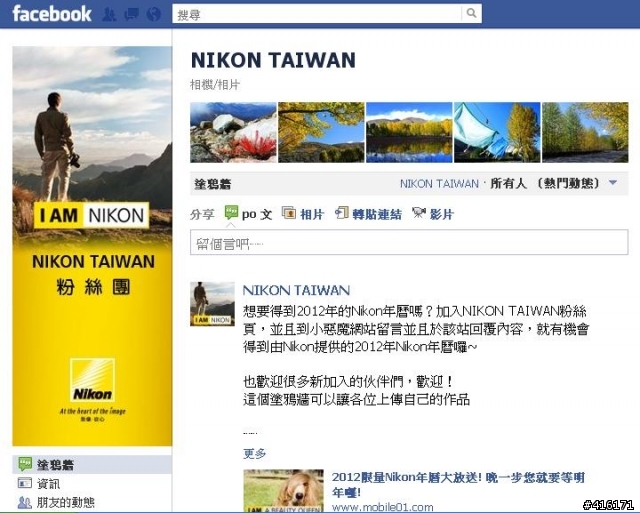This screenshot has width=640, height=513.
Task: Expand the wall filter dropdown arrow
Action: pos(613,183)
